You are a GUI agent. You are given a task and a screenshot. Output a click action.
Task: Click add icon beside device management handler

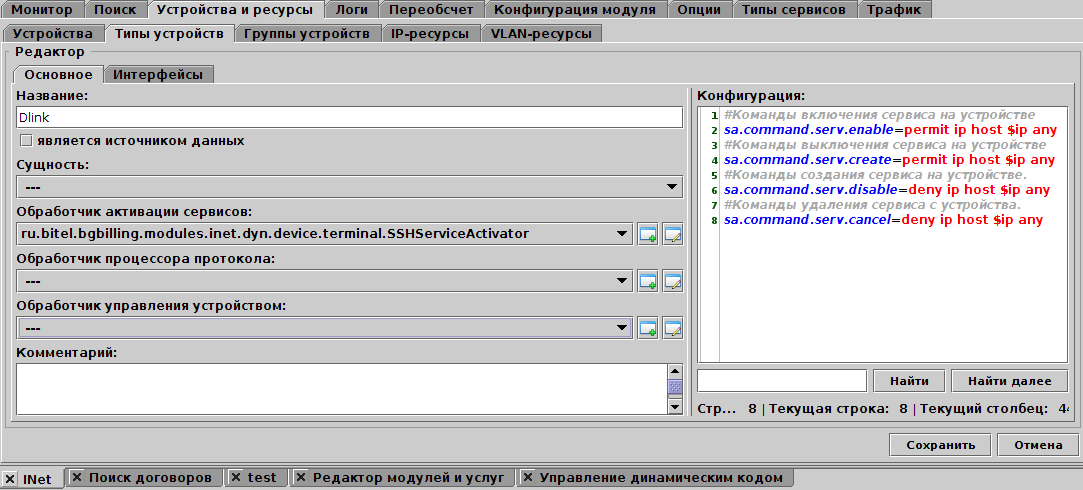coord(648,328)
